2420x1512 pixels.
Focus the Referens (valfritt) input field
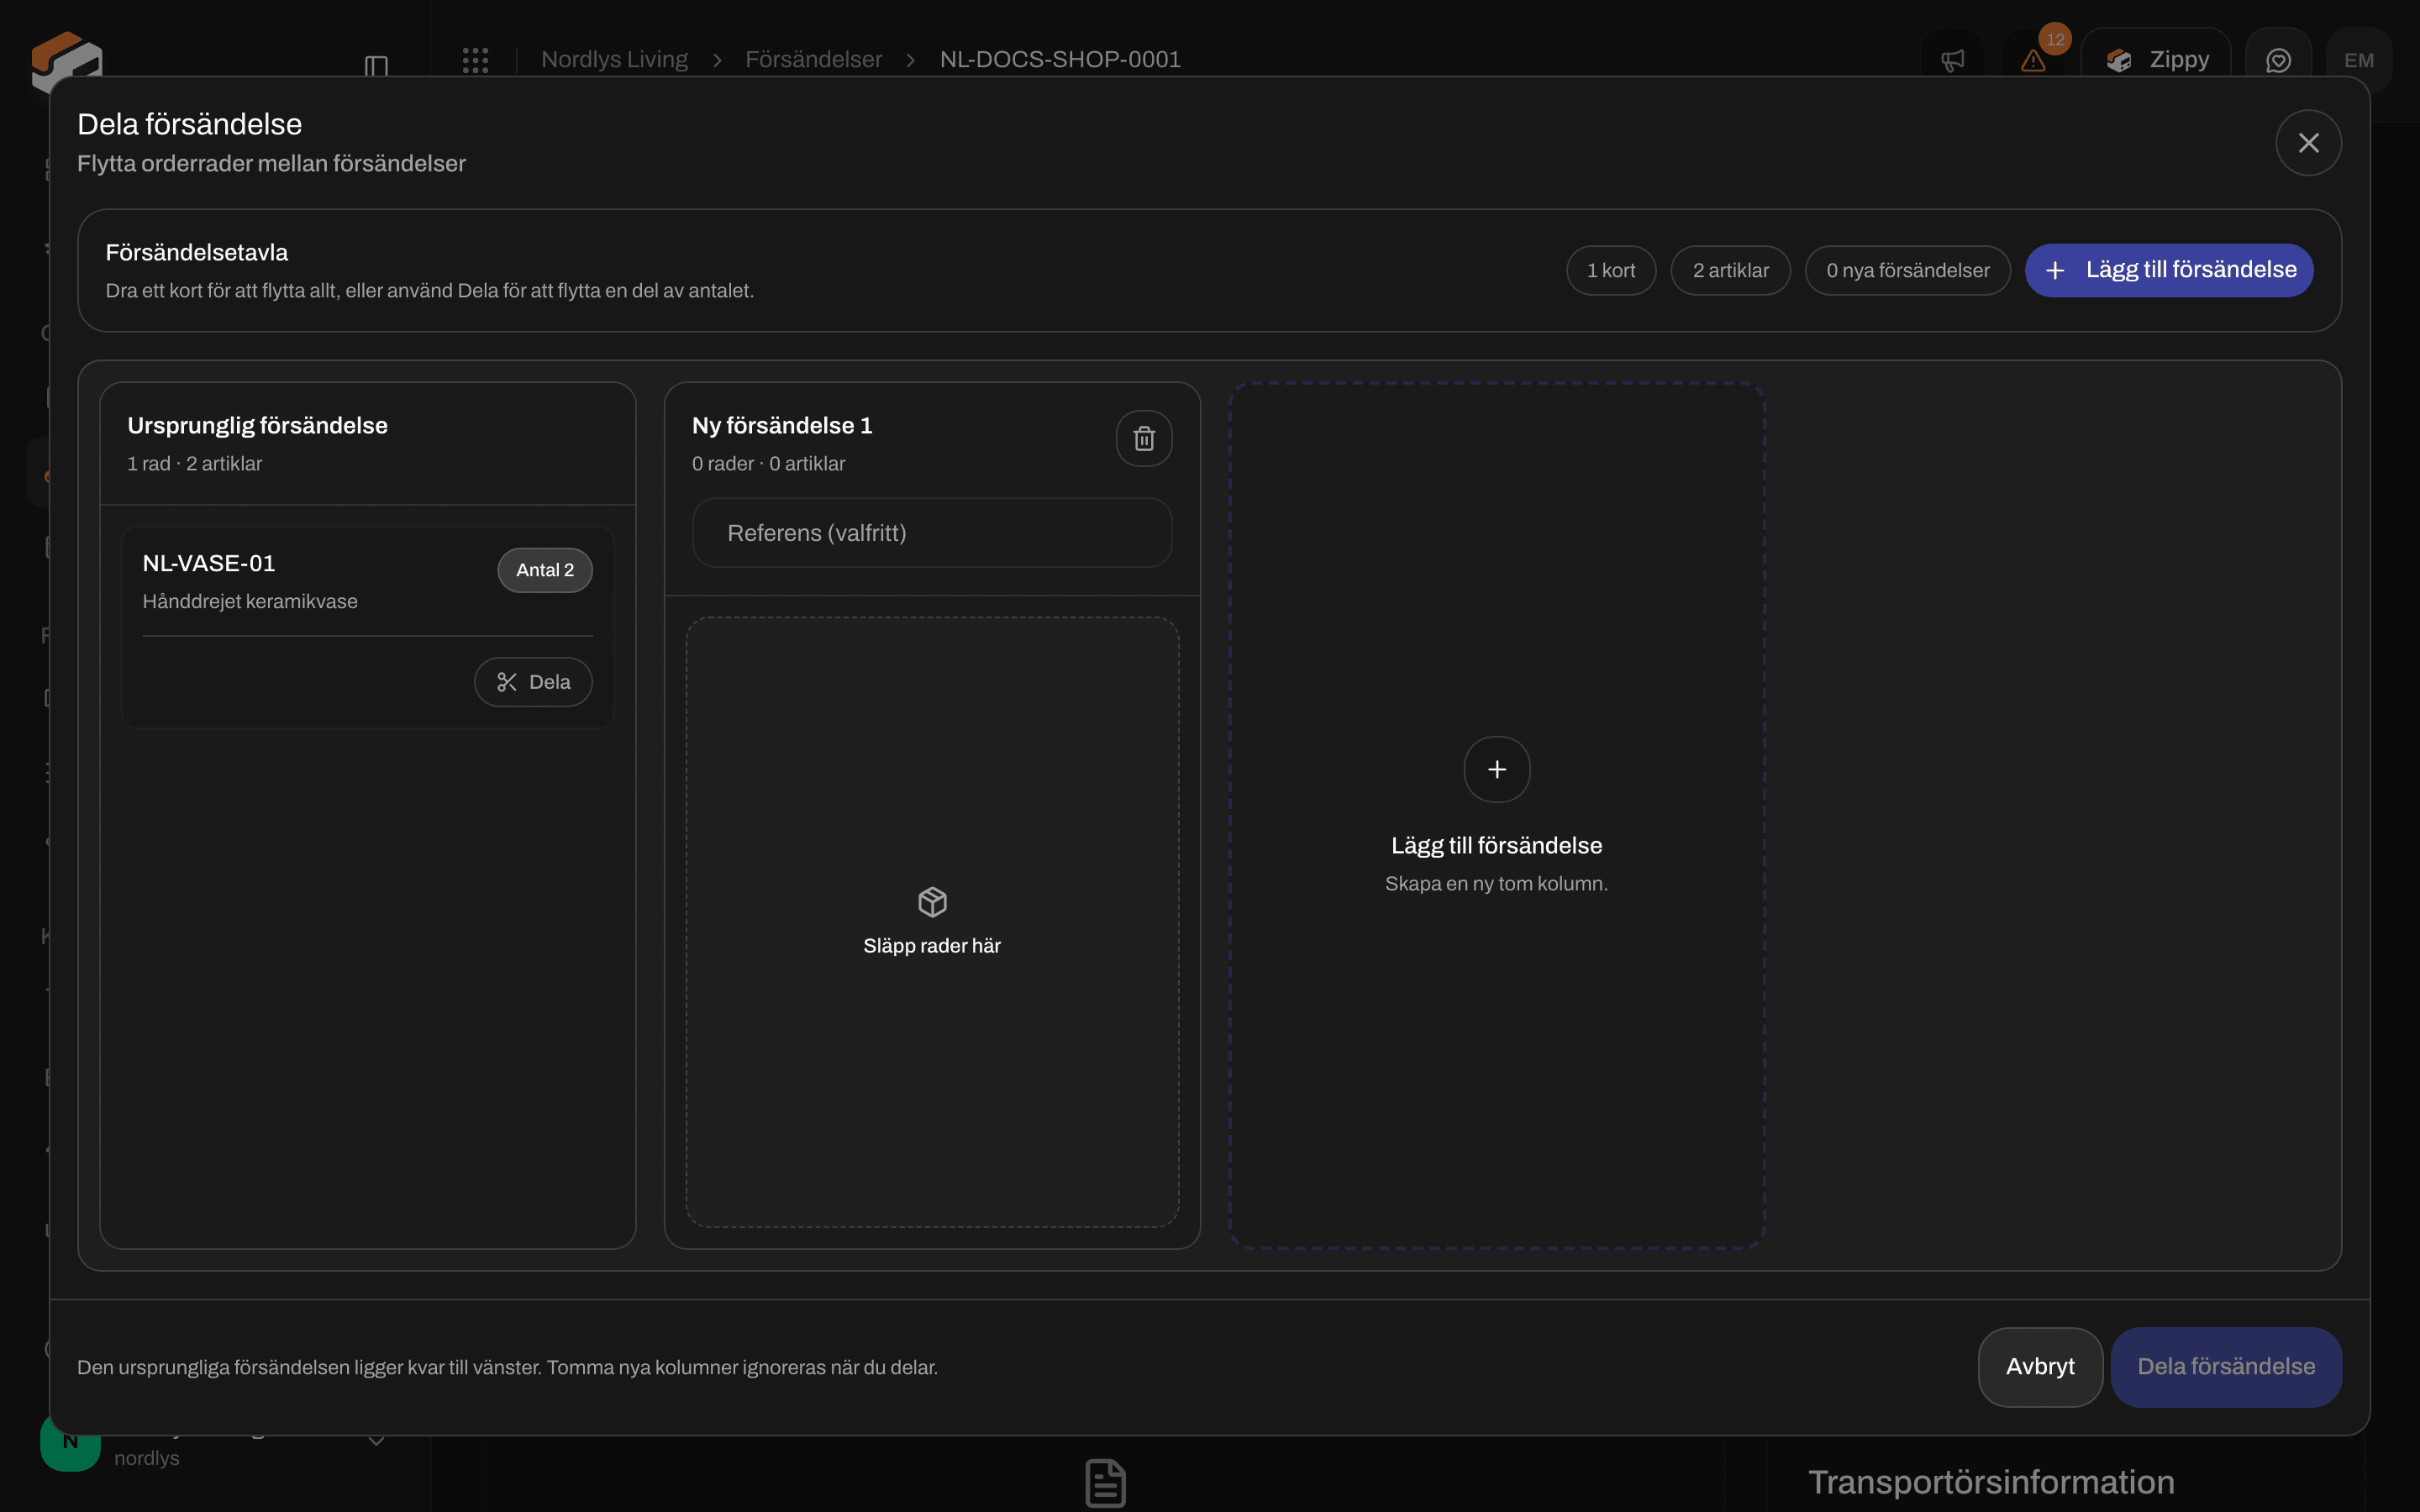932,533
